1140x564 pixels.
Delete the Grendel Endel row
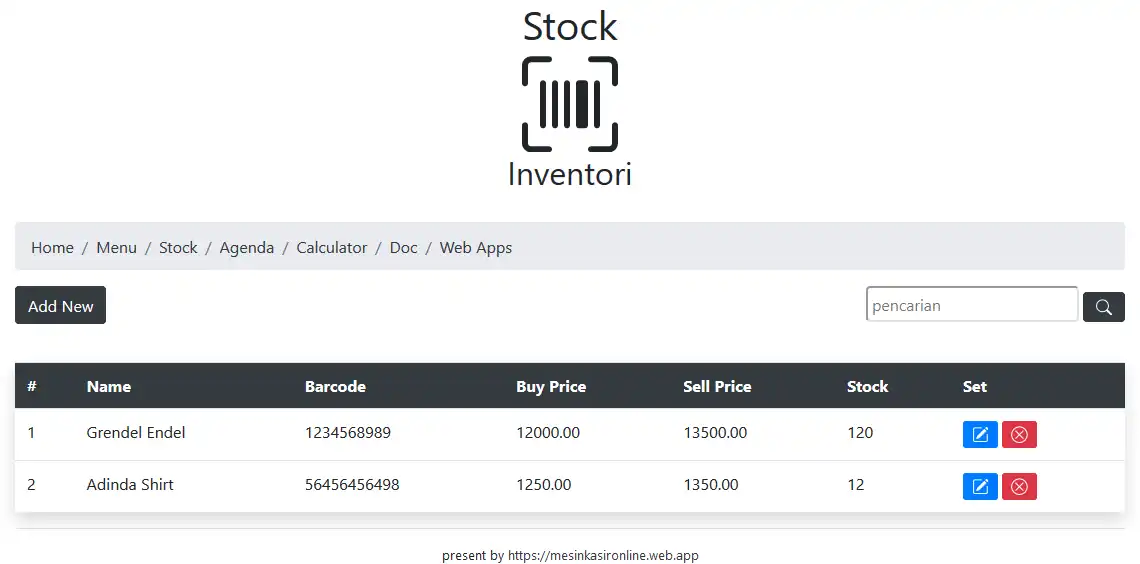1019,435
